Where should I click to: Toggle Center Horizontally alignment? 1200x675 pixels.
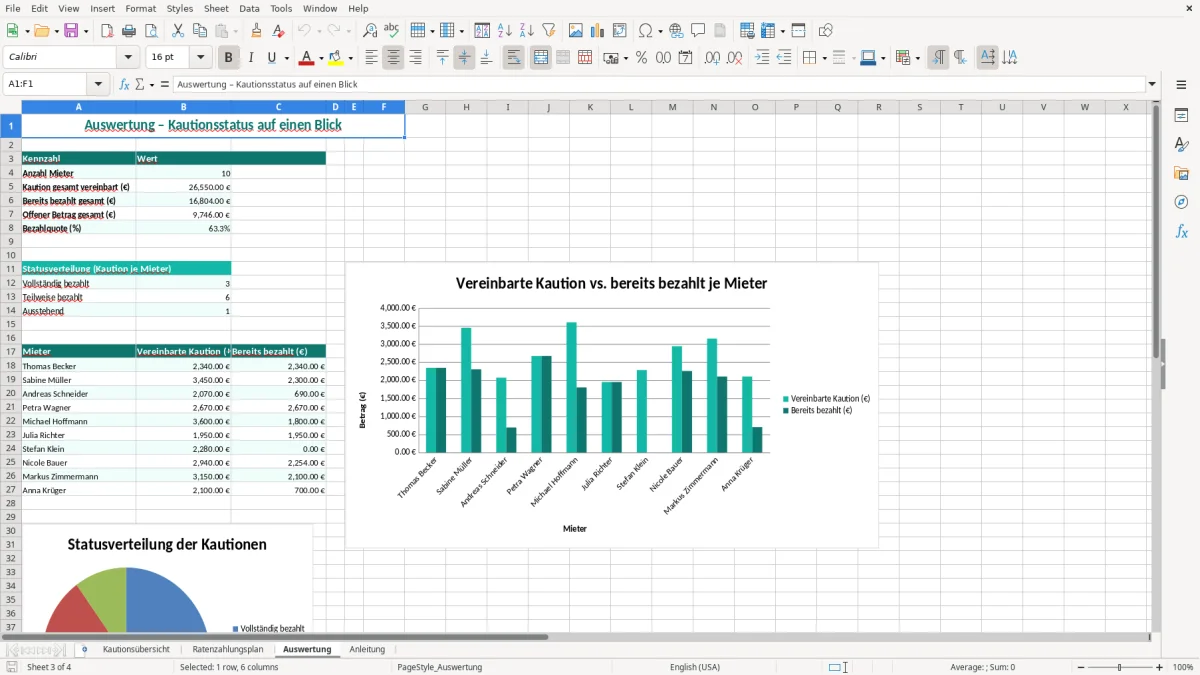(393, 58)
